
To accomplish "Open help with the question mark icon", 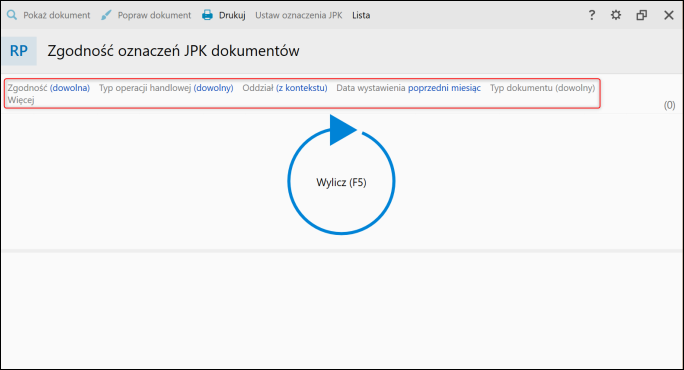I will tap(592, 15).
